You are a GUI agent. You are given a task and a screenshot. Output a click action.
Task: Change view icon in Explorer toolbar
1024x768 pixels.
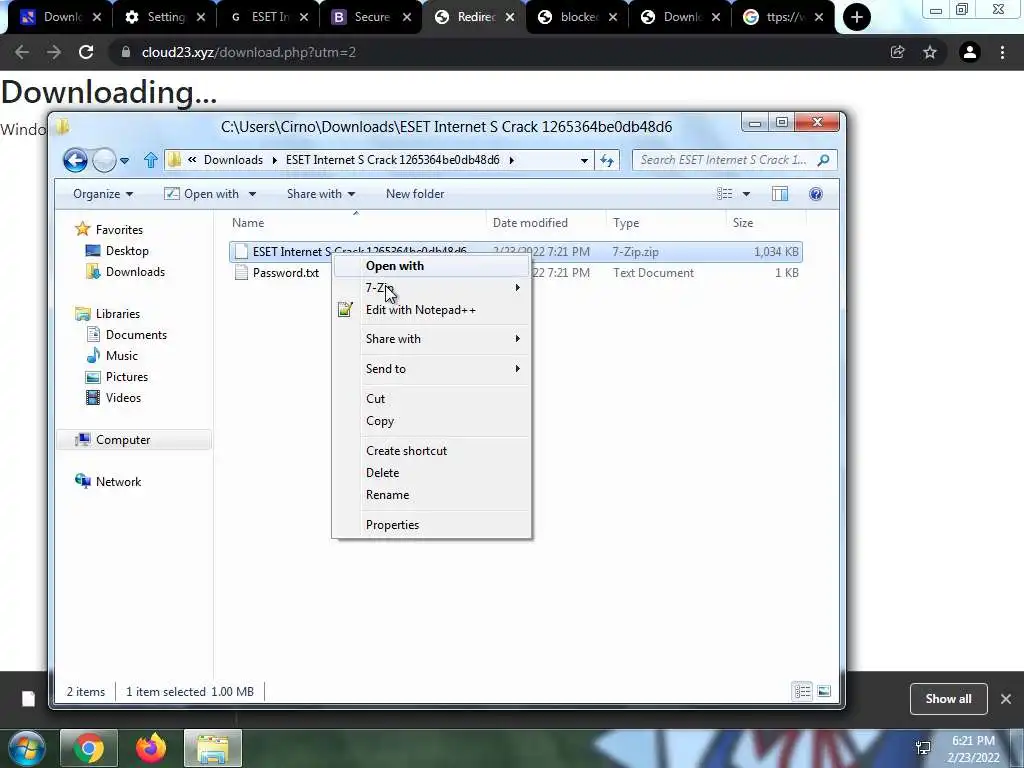click(724, 194)
